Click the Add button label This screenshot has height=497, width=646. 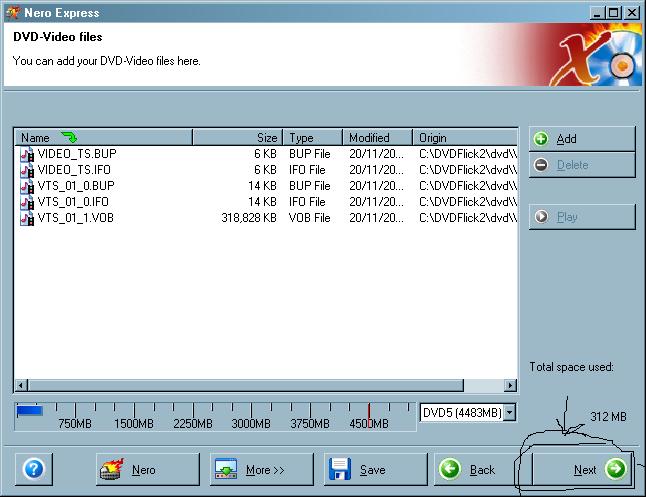pos(566,139)
